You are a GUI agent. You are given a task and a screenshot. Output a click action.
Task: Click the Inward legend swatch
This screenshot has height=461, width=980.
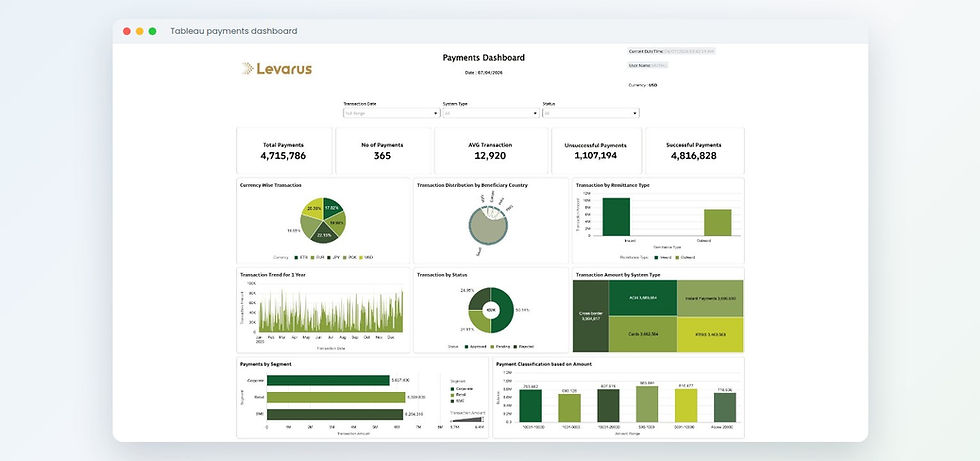pyautogui.click(x=657, y=257)
